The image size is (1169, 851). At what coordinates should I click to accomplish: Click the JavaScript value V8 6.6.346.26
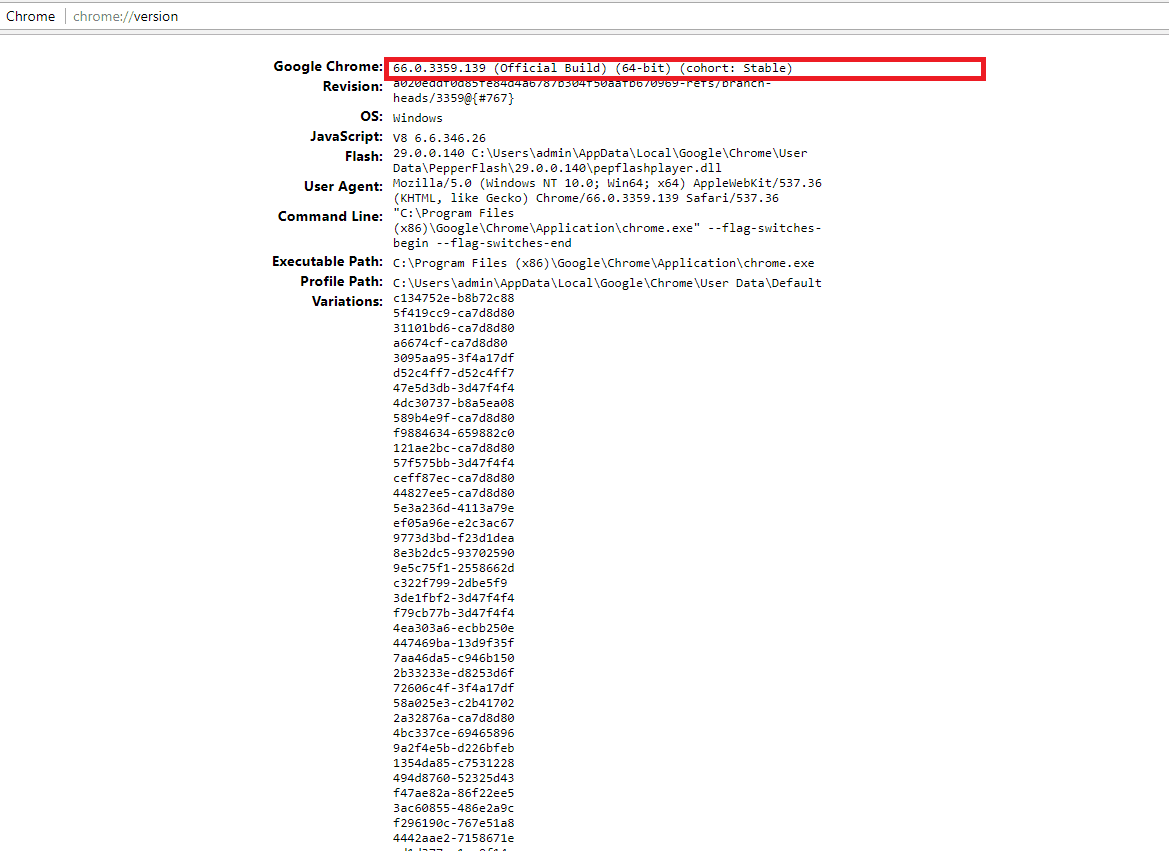pyautogui.click(x=439, y=138)
